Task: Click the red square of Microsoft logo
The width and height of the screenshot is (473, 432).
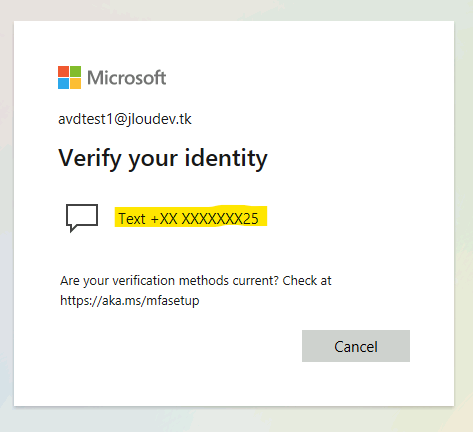Action: (63, 71)
